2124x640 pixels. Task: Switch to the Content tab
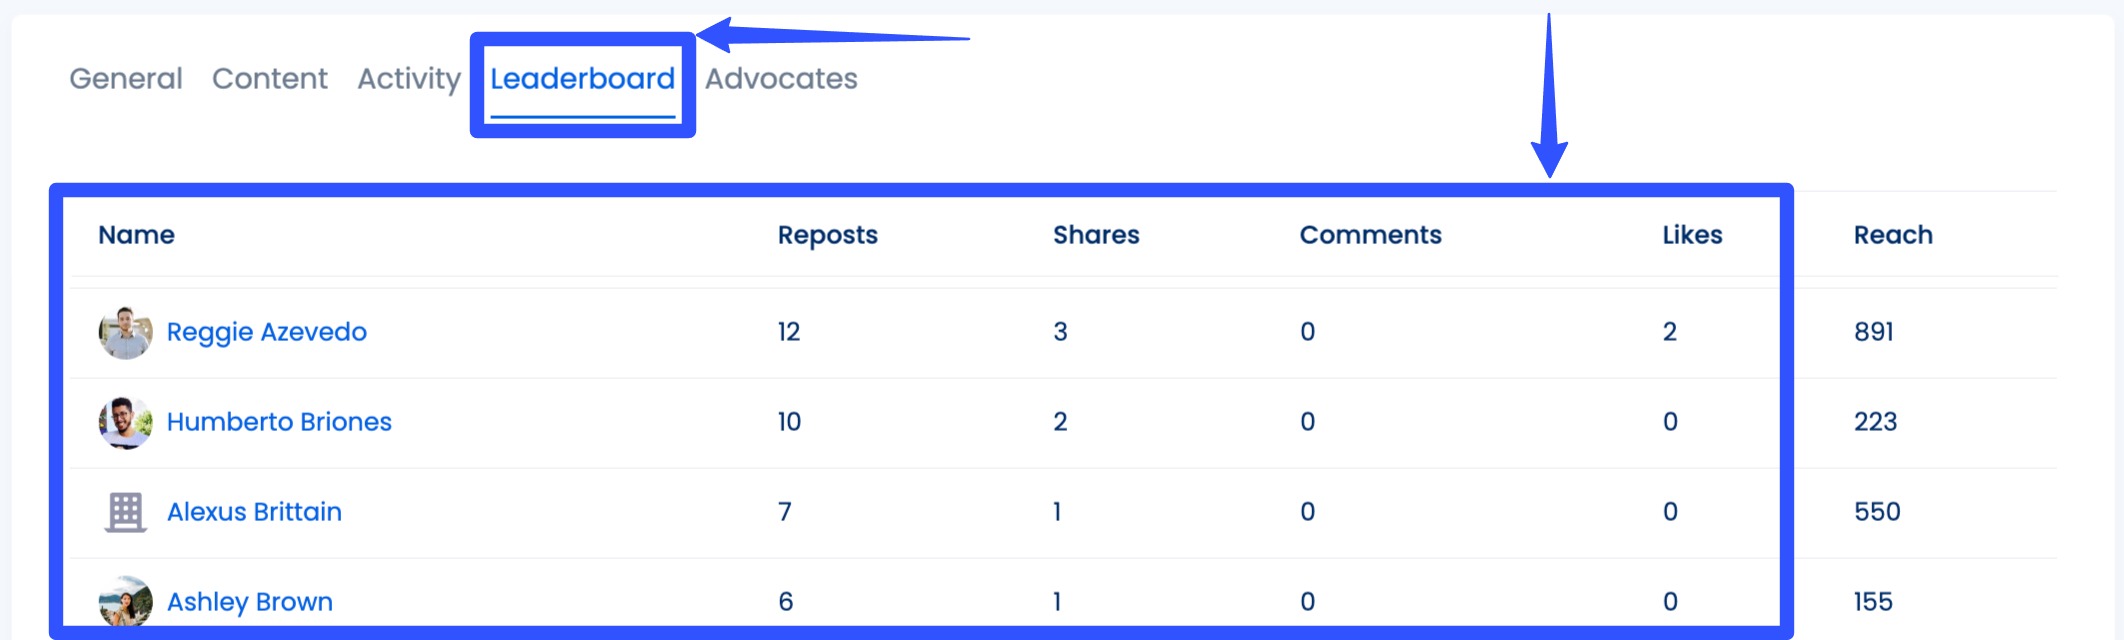pyautogui.click(x=270, y=78)
